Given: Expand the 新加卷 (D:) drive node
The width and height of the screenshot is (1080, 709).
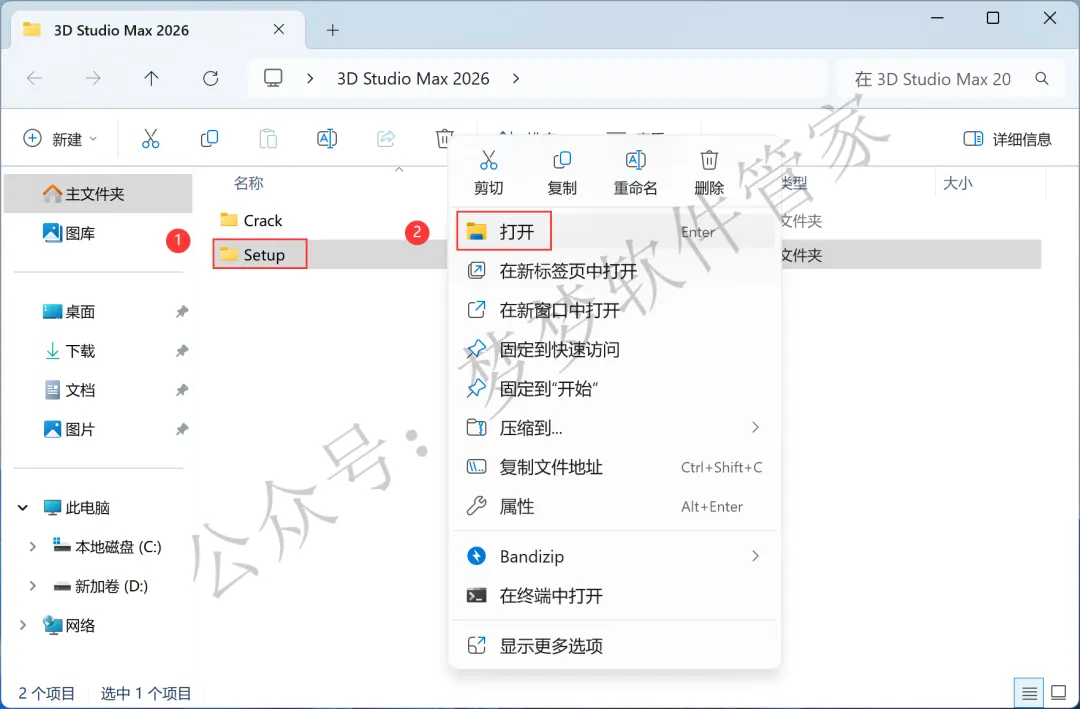Looking at the screenshot, I should [32, 586].
